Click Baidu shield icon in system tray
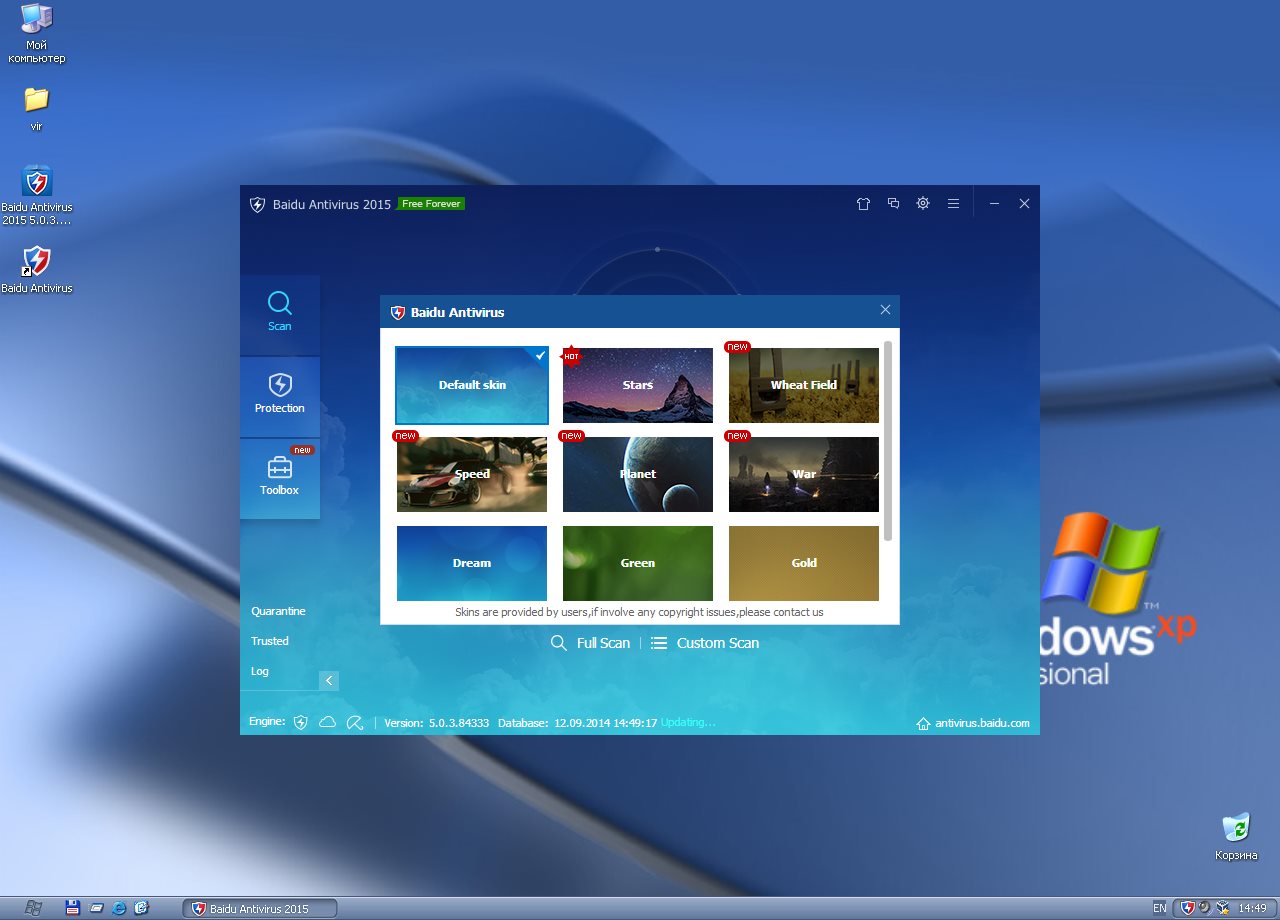Screen dimensions: 1280x920 tap(1188, 908)
